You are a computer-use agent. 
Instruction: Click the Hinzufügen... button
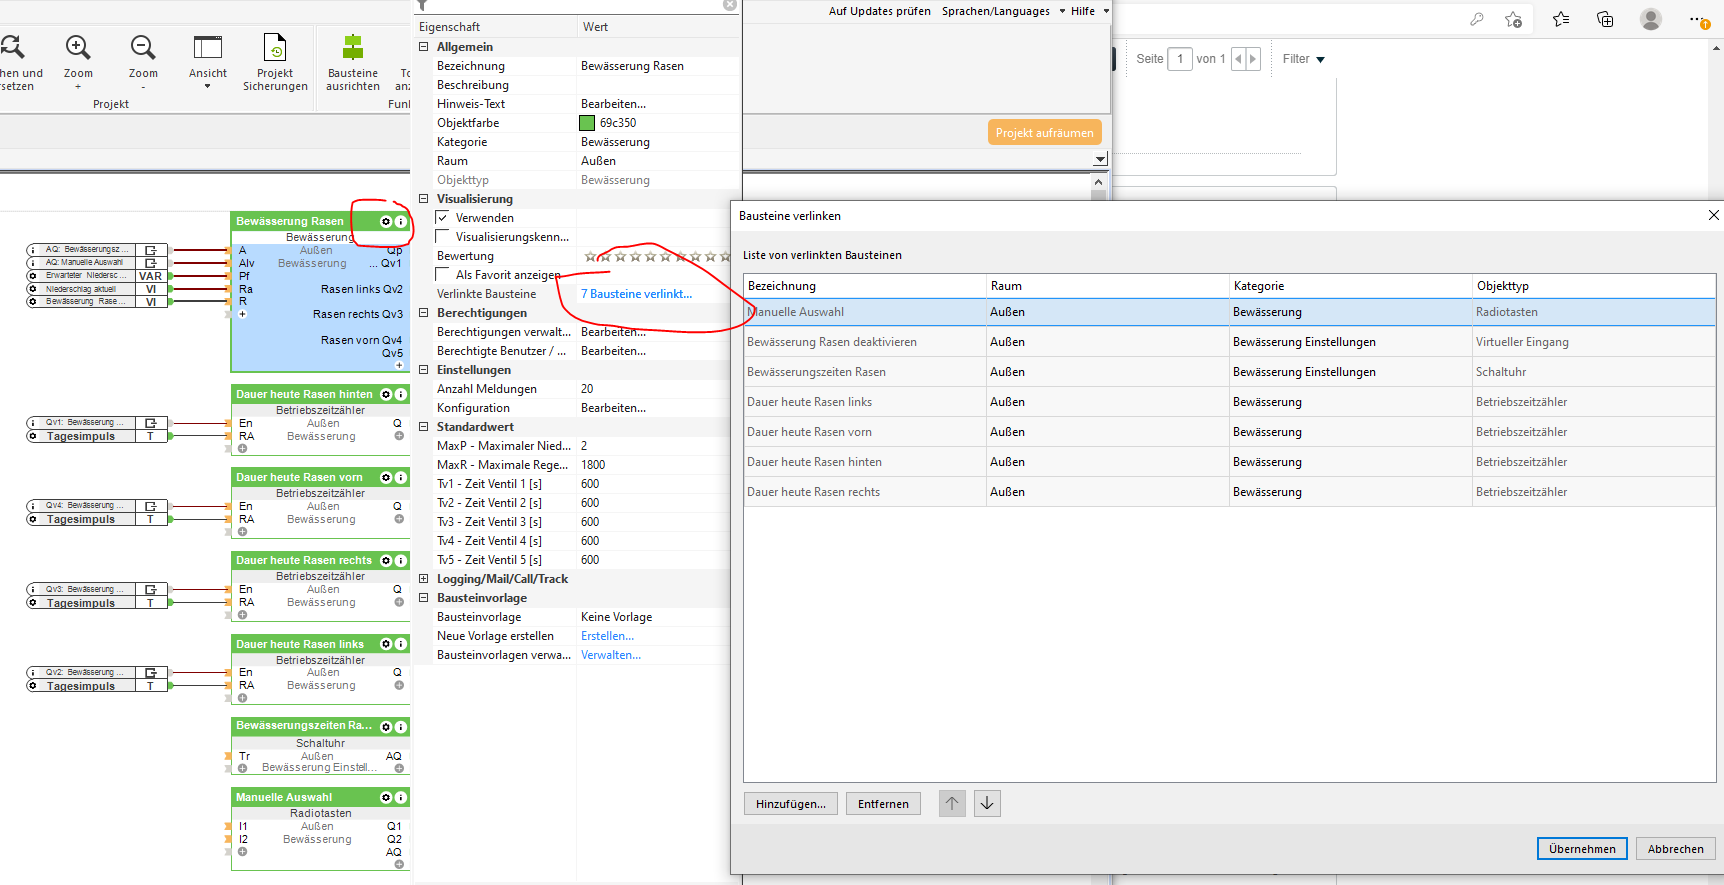click(790, 804)
